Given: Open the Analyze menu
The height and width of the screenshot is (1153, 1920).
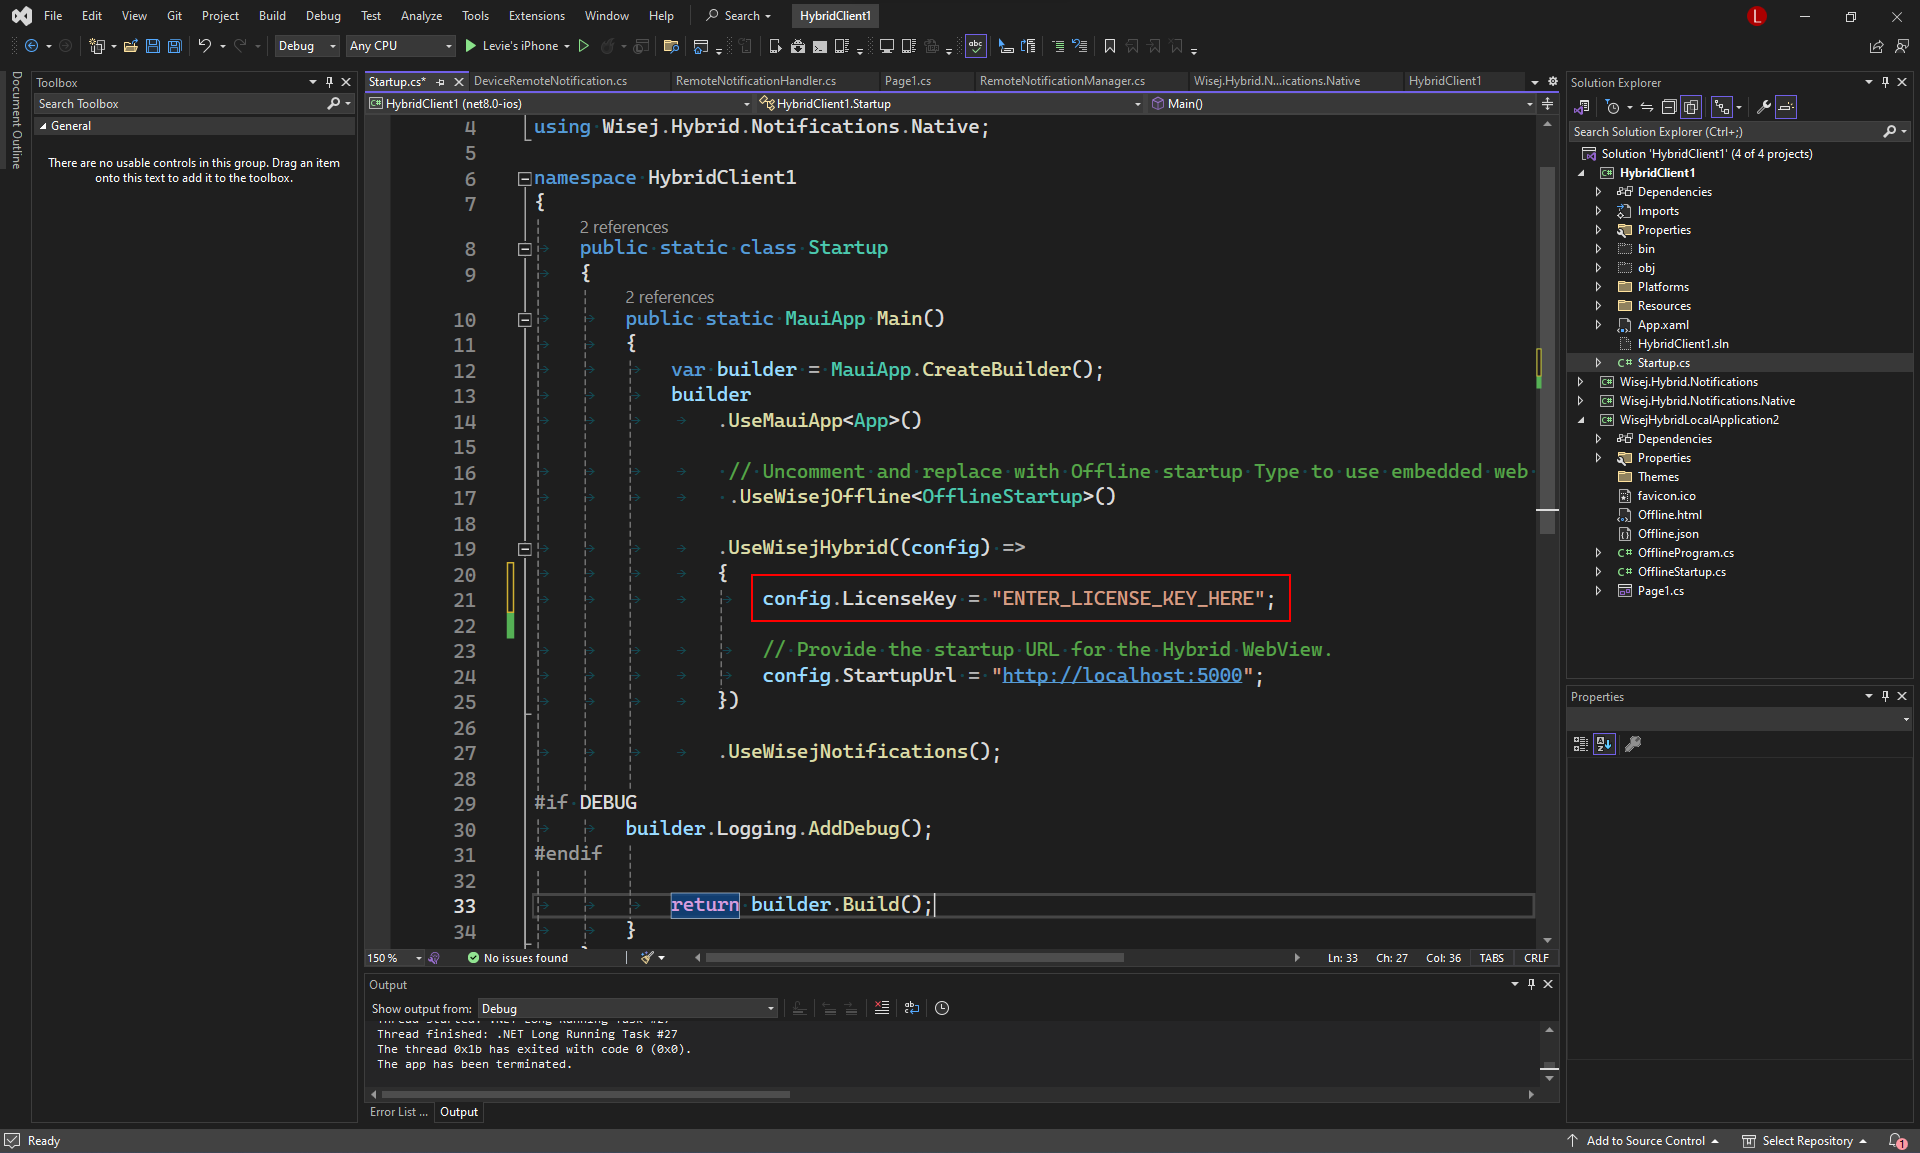Looking at the screenshot, I should [421, 16].
